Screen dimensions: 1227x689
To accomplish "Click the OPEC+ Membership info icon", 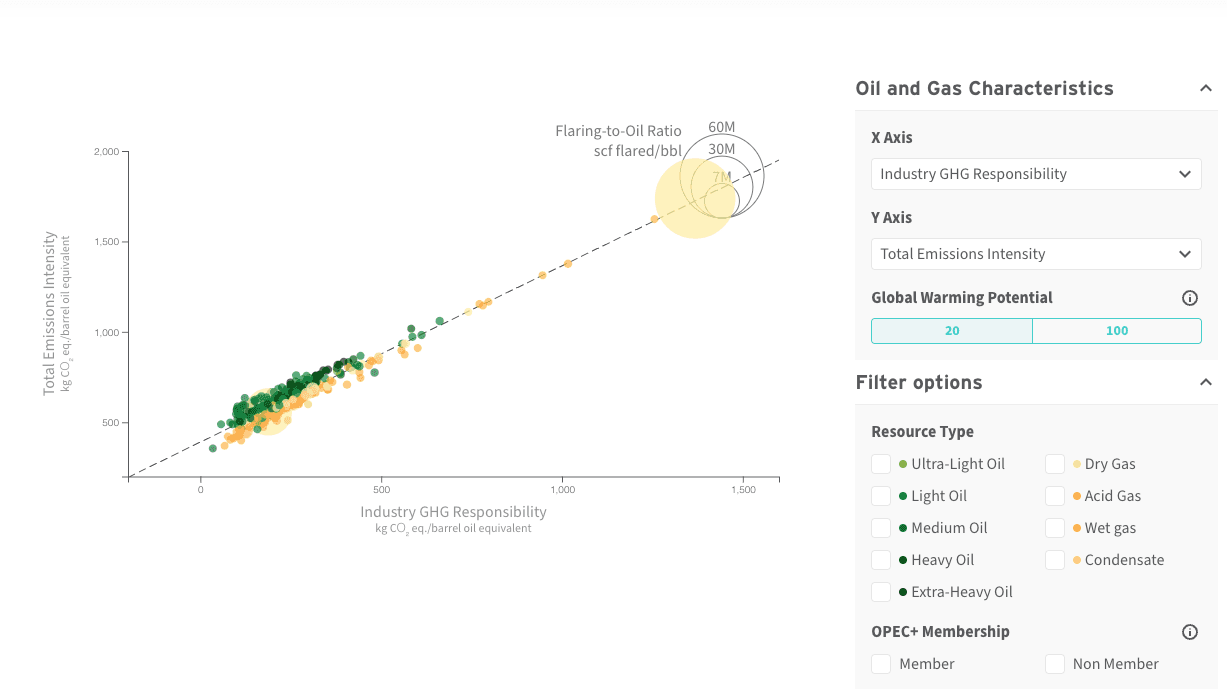I will tap(1190, 632).
